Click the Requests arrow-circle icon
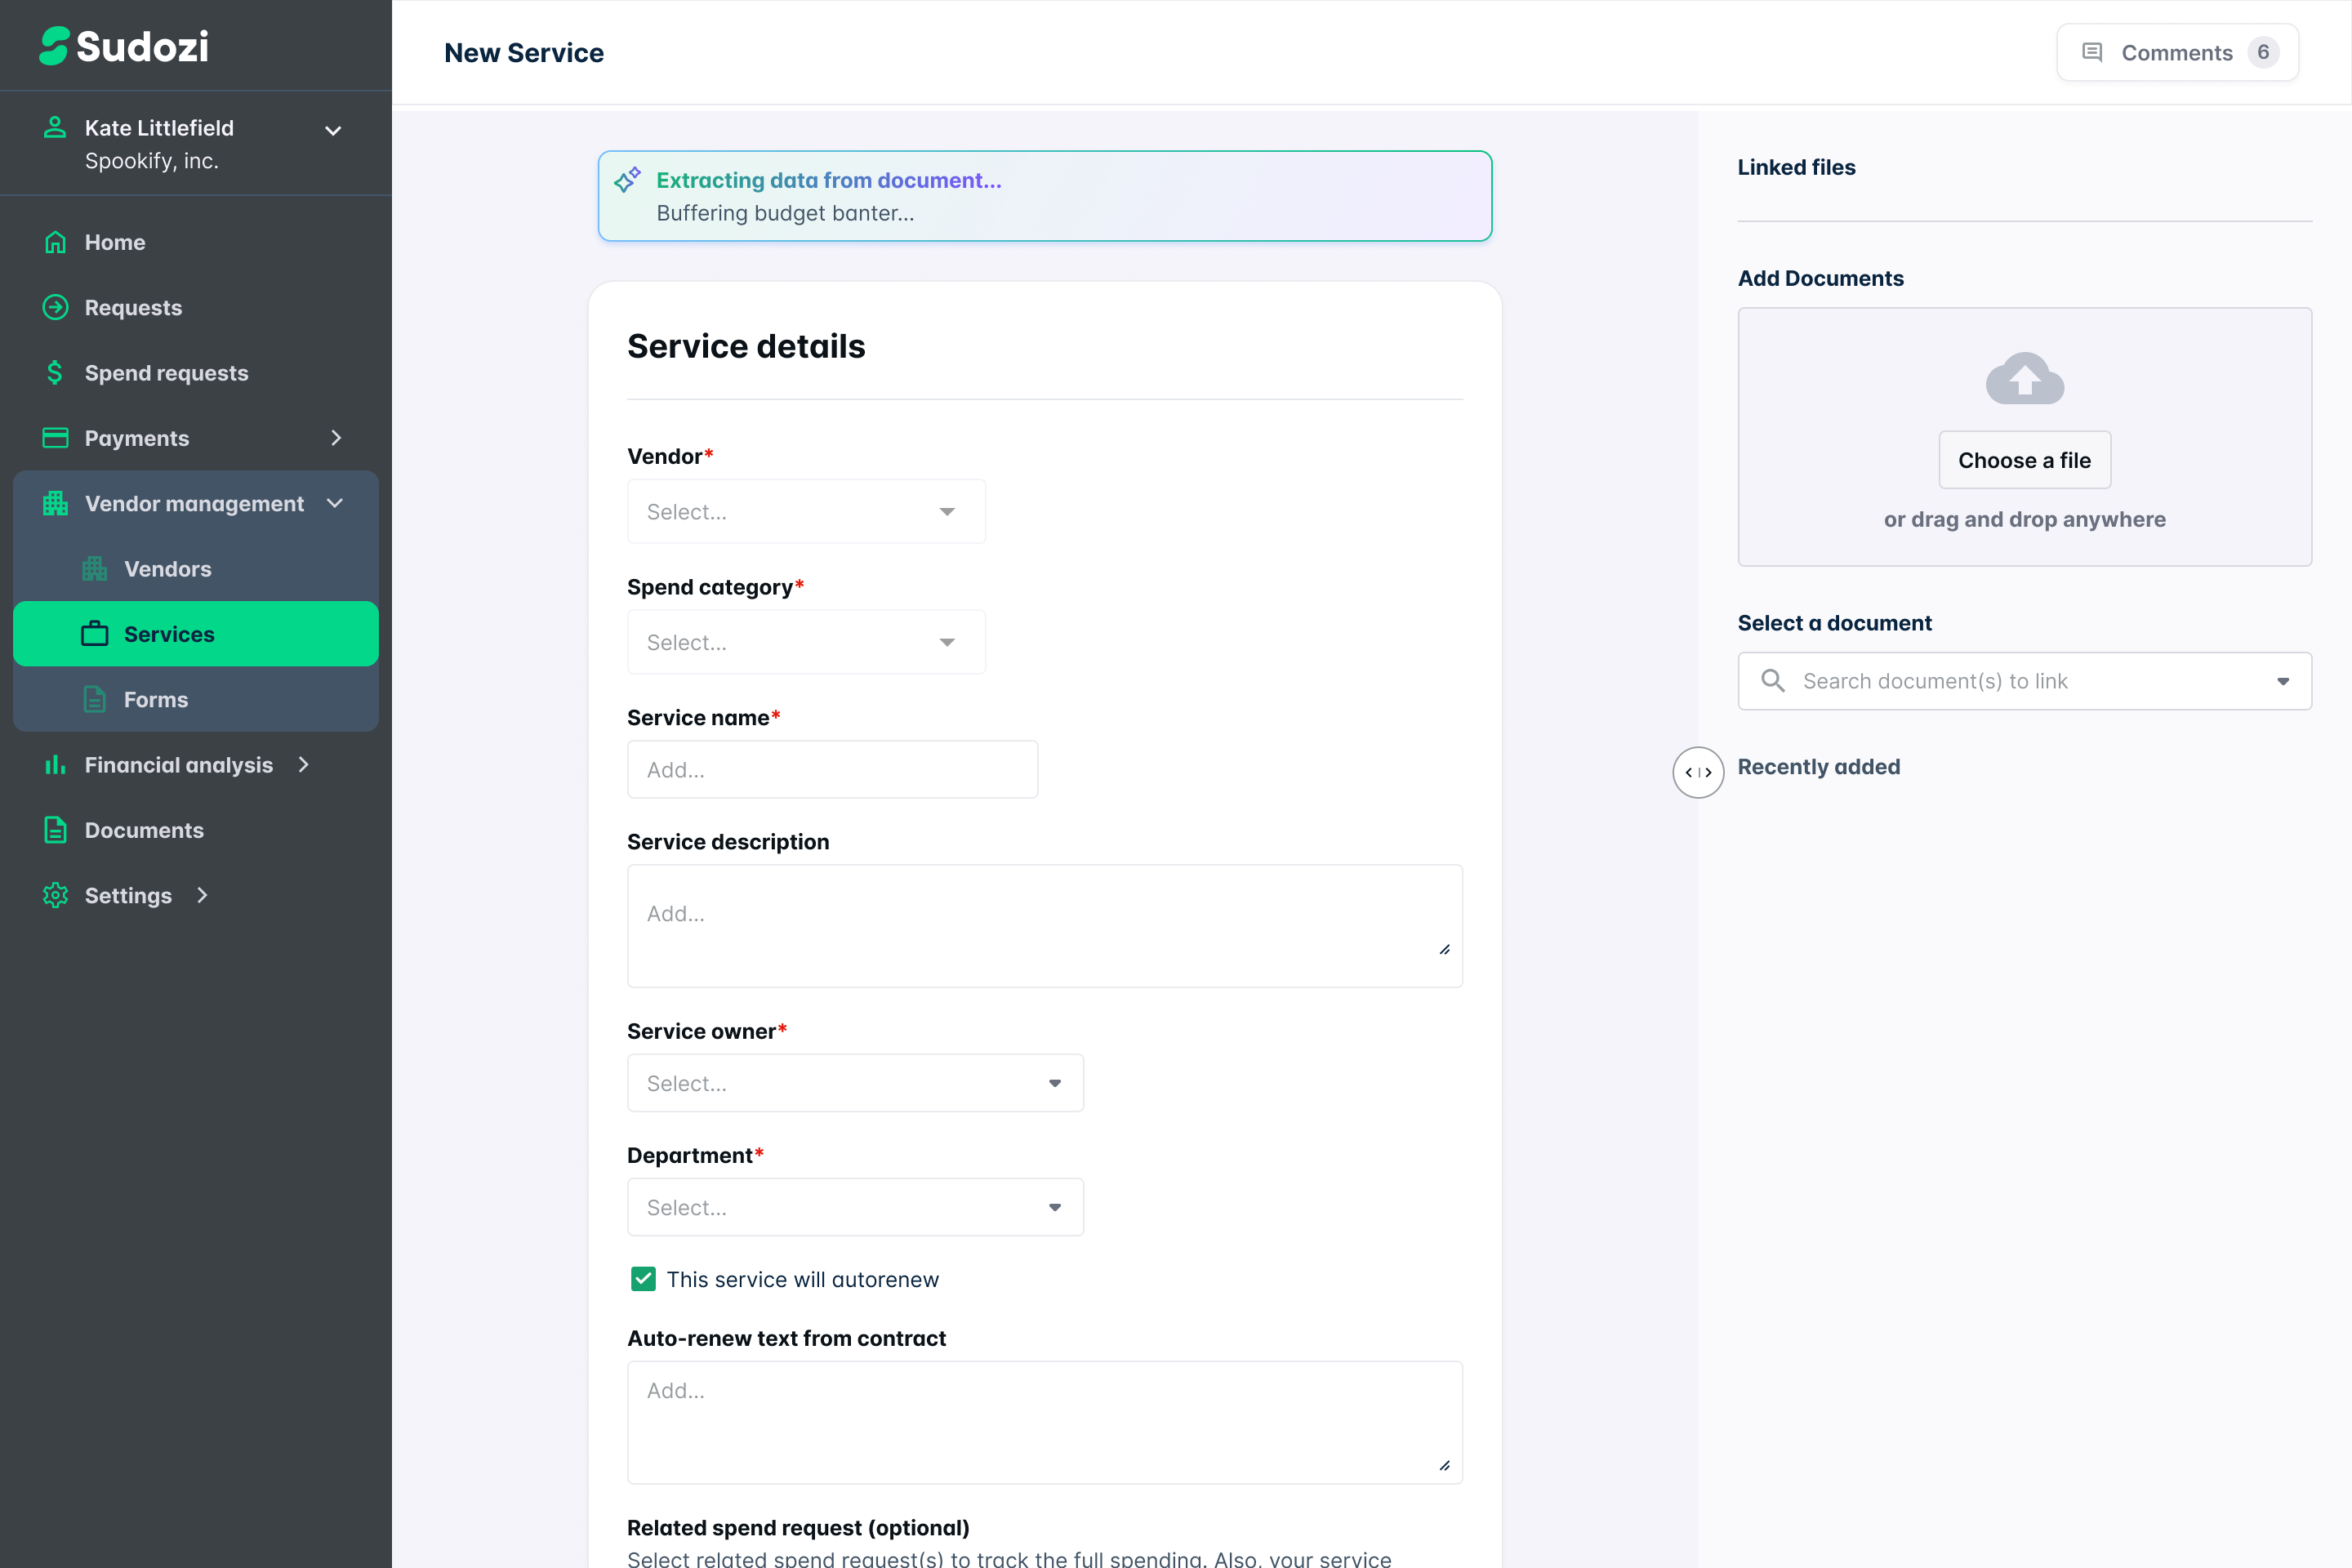Screen dimensions: 2352x1568 [55, 307]
